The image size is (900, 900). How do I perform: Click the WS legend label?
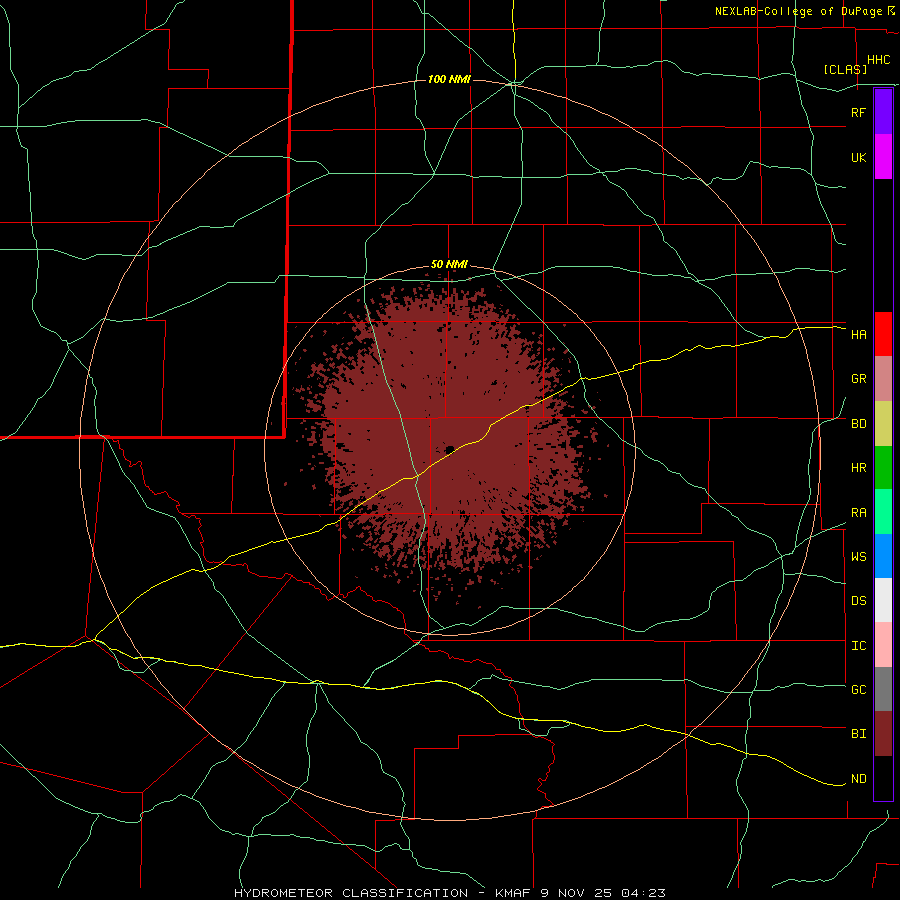(858, 557)
